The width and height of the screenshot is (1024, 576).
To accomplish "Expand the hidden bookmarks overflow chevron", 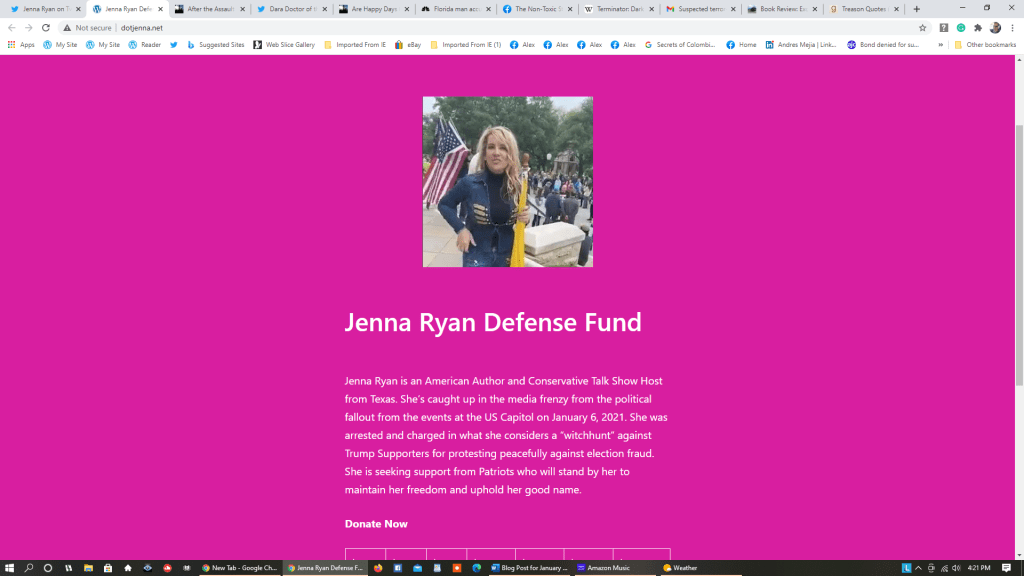I will 940,45.
